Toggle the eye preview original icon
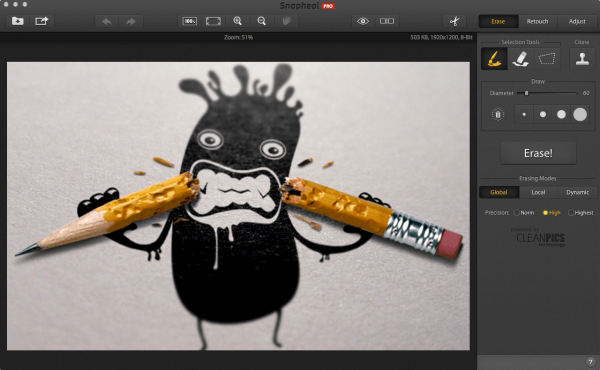Screen dimensions: 600x370 coord(363,21)
